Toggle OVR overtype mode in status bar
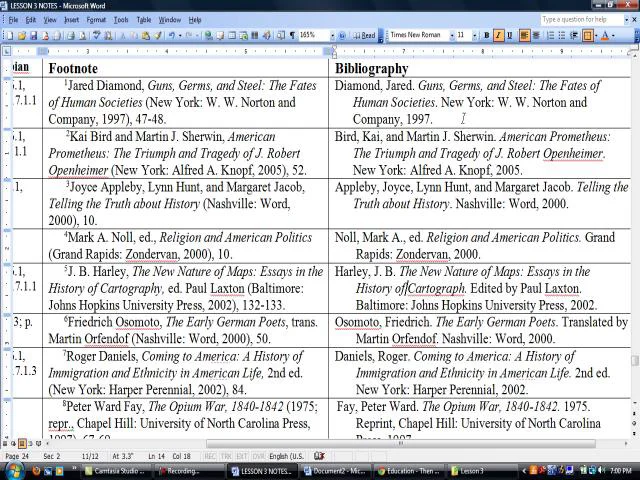The image size is (640, 480). 258,456
